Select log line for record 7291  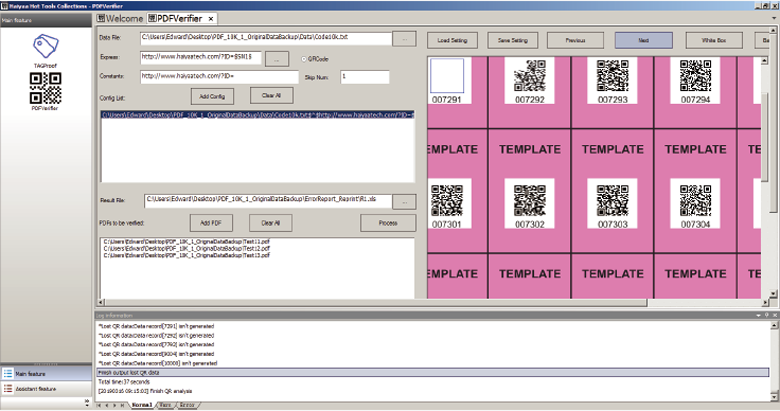coord(156,326)
